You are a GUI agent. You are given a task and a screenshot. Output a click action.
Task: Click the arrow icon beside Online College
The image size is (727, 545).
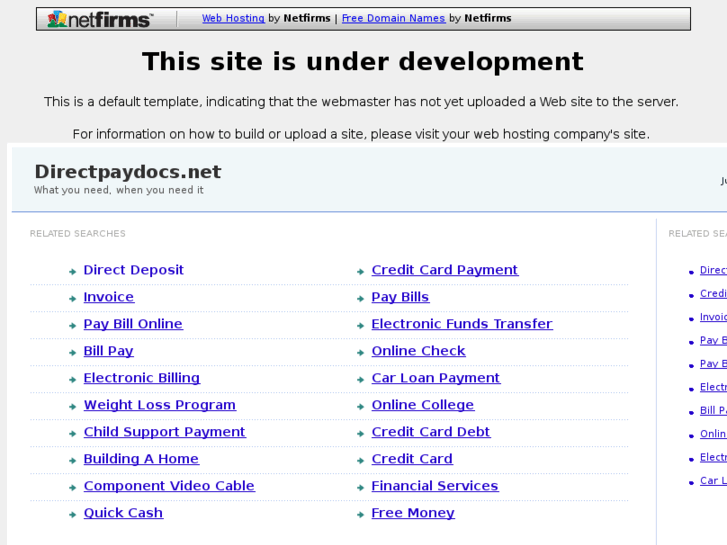coord(360,407)
